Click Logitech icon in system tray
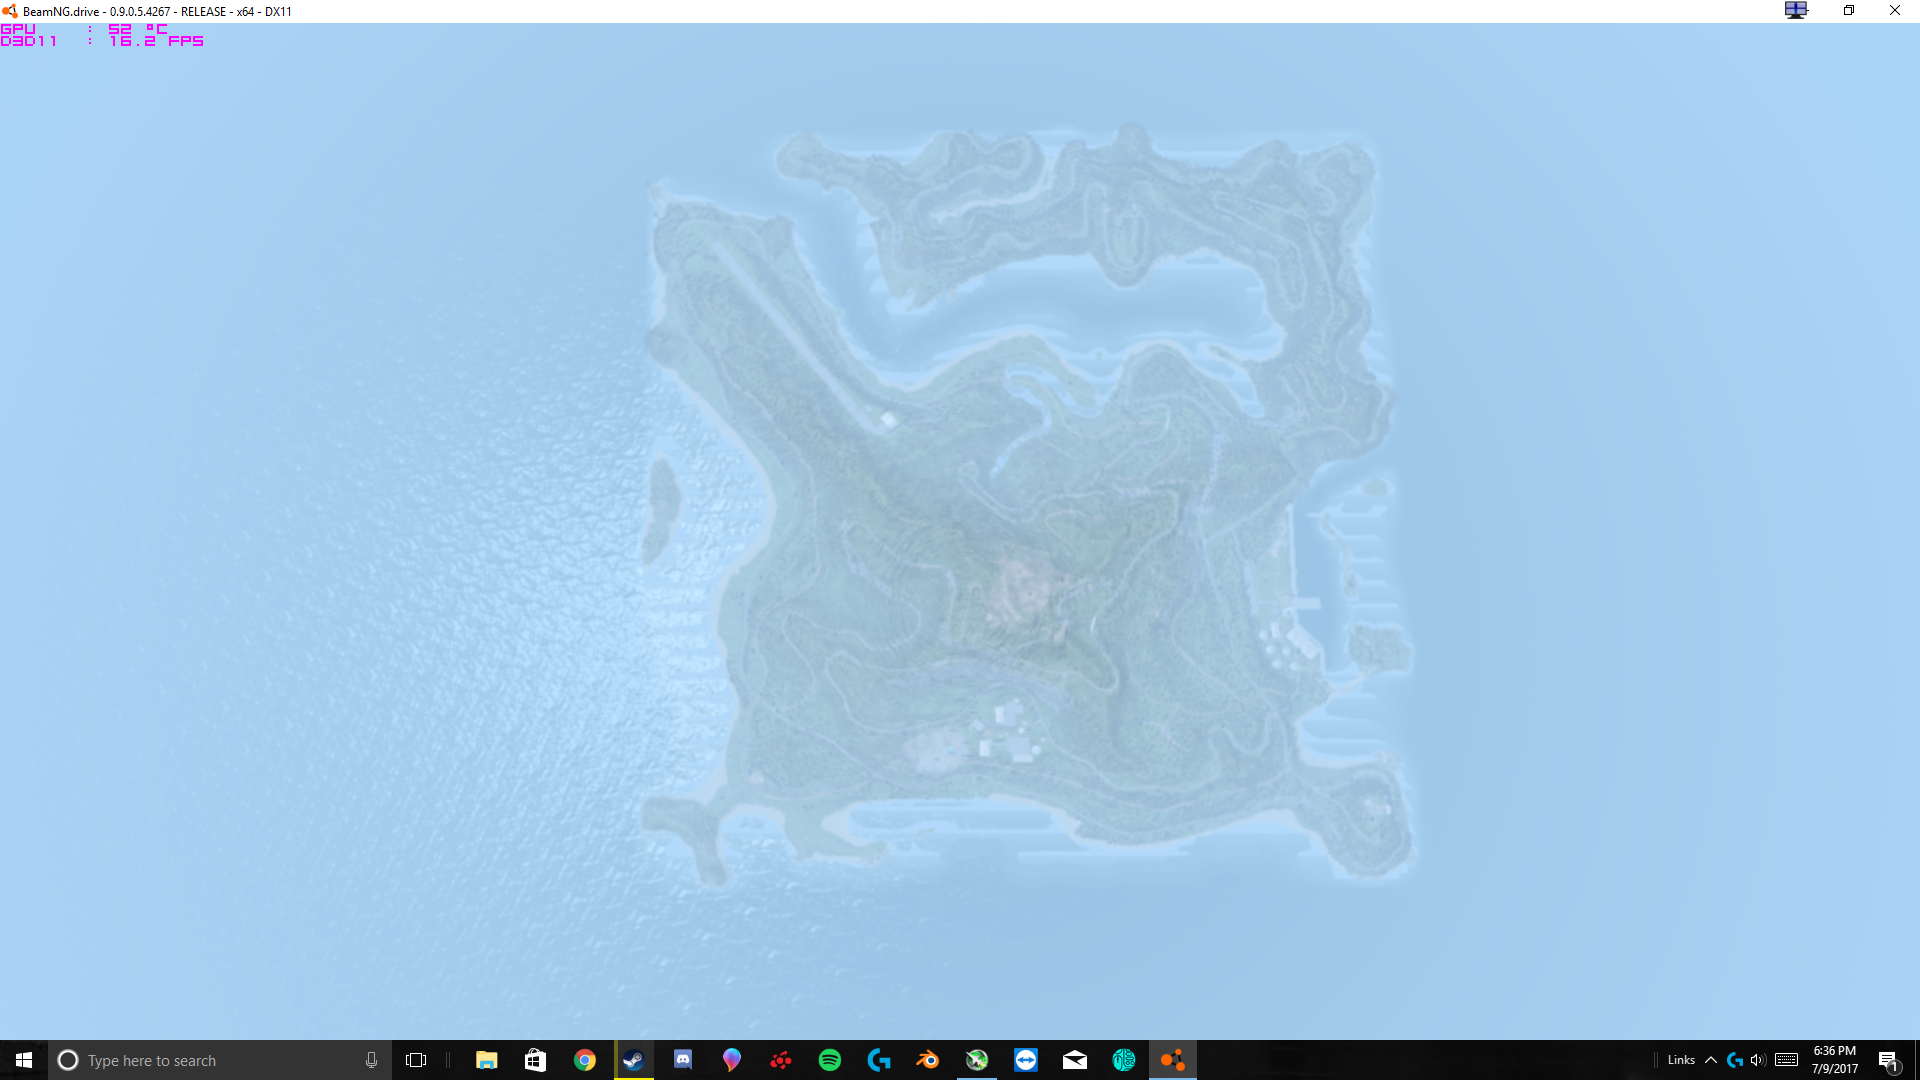 click(1735, 1060)
